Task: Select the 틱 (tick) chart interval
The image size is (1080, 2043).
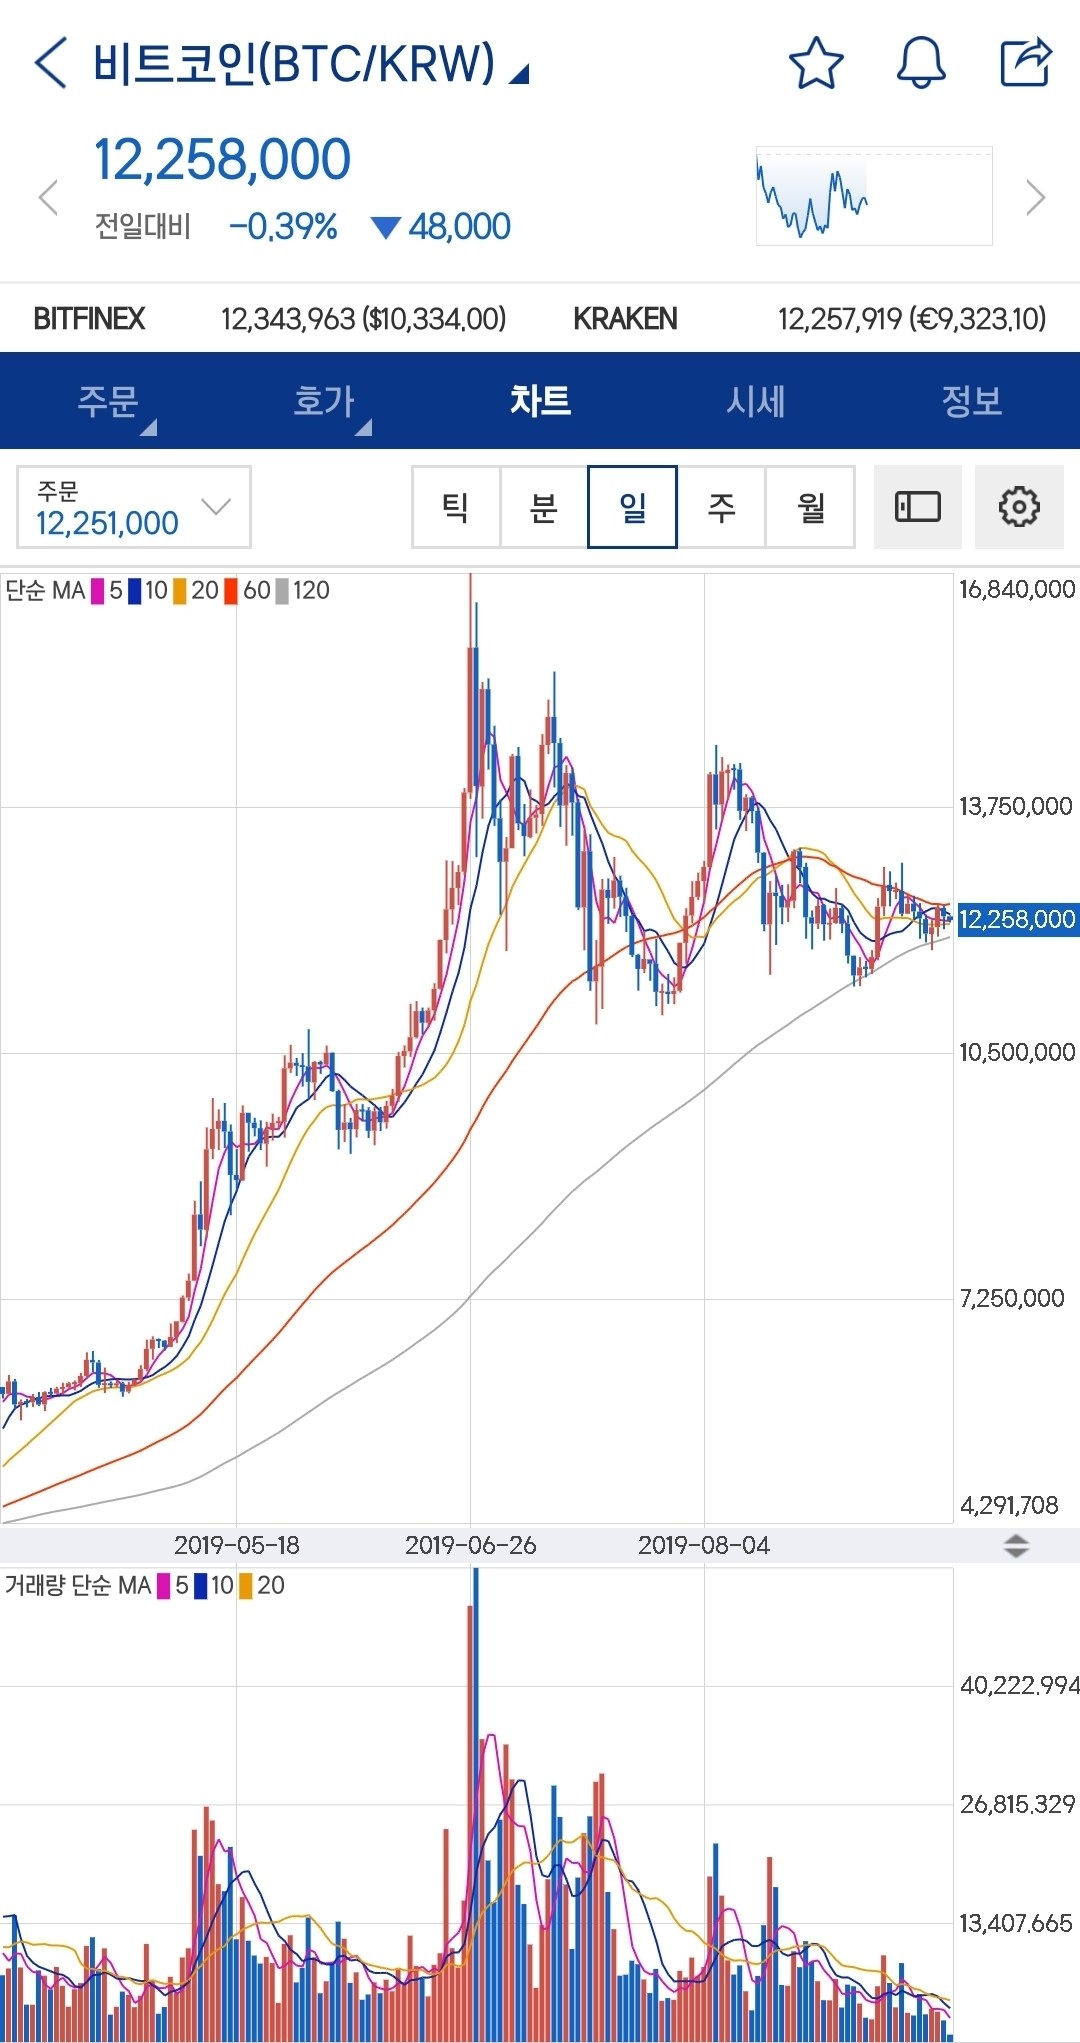Action: click(x=456, y=507)
